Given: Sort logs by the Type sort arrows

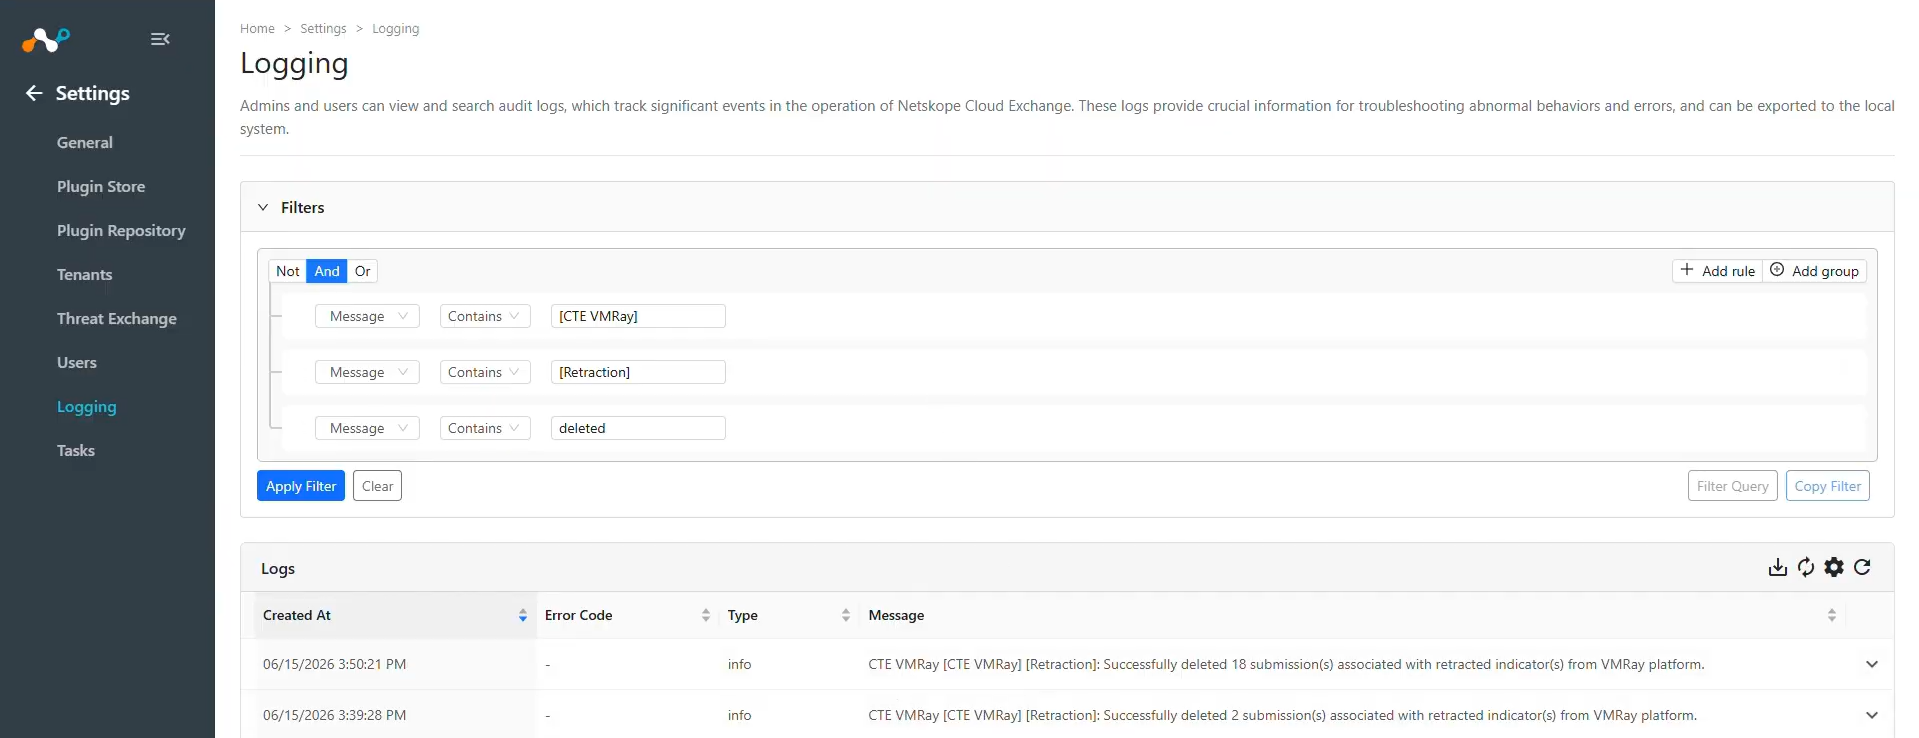Looking at the screenshot, I should pos(846,615).
